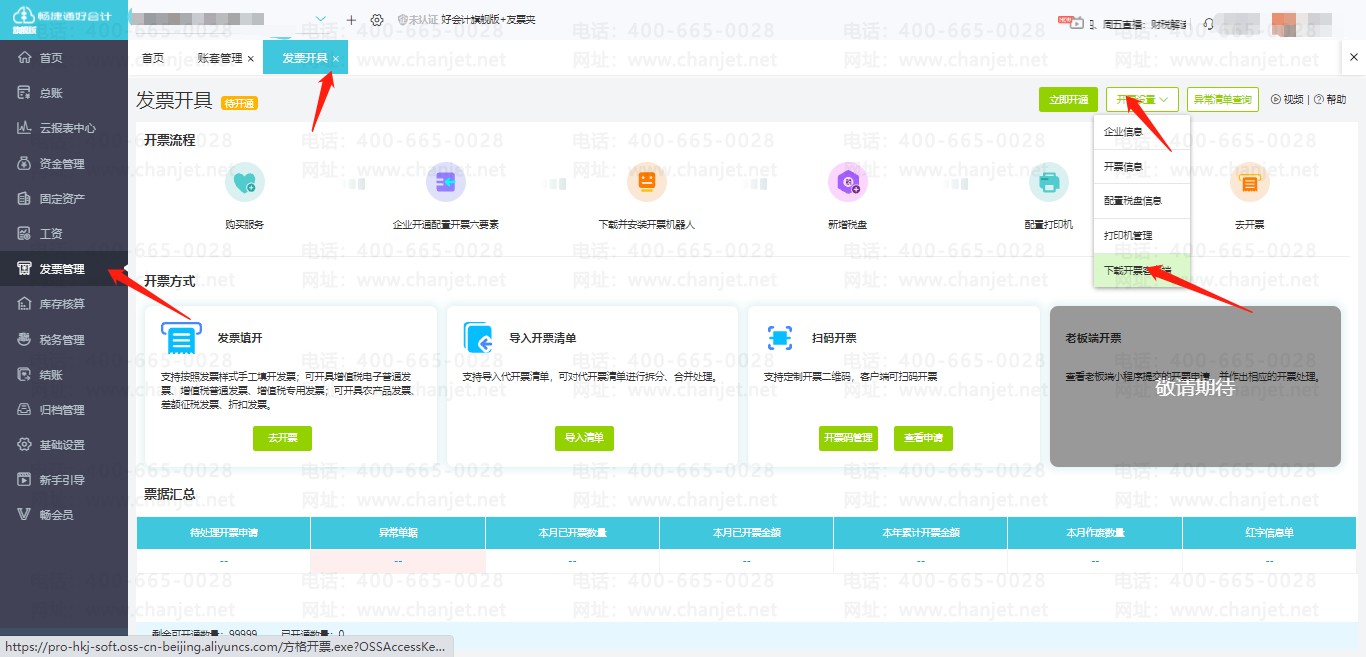
Task: Click the 去开票 receipt icon in flow
Action: 1249,183
